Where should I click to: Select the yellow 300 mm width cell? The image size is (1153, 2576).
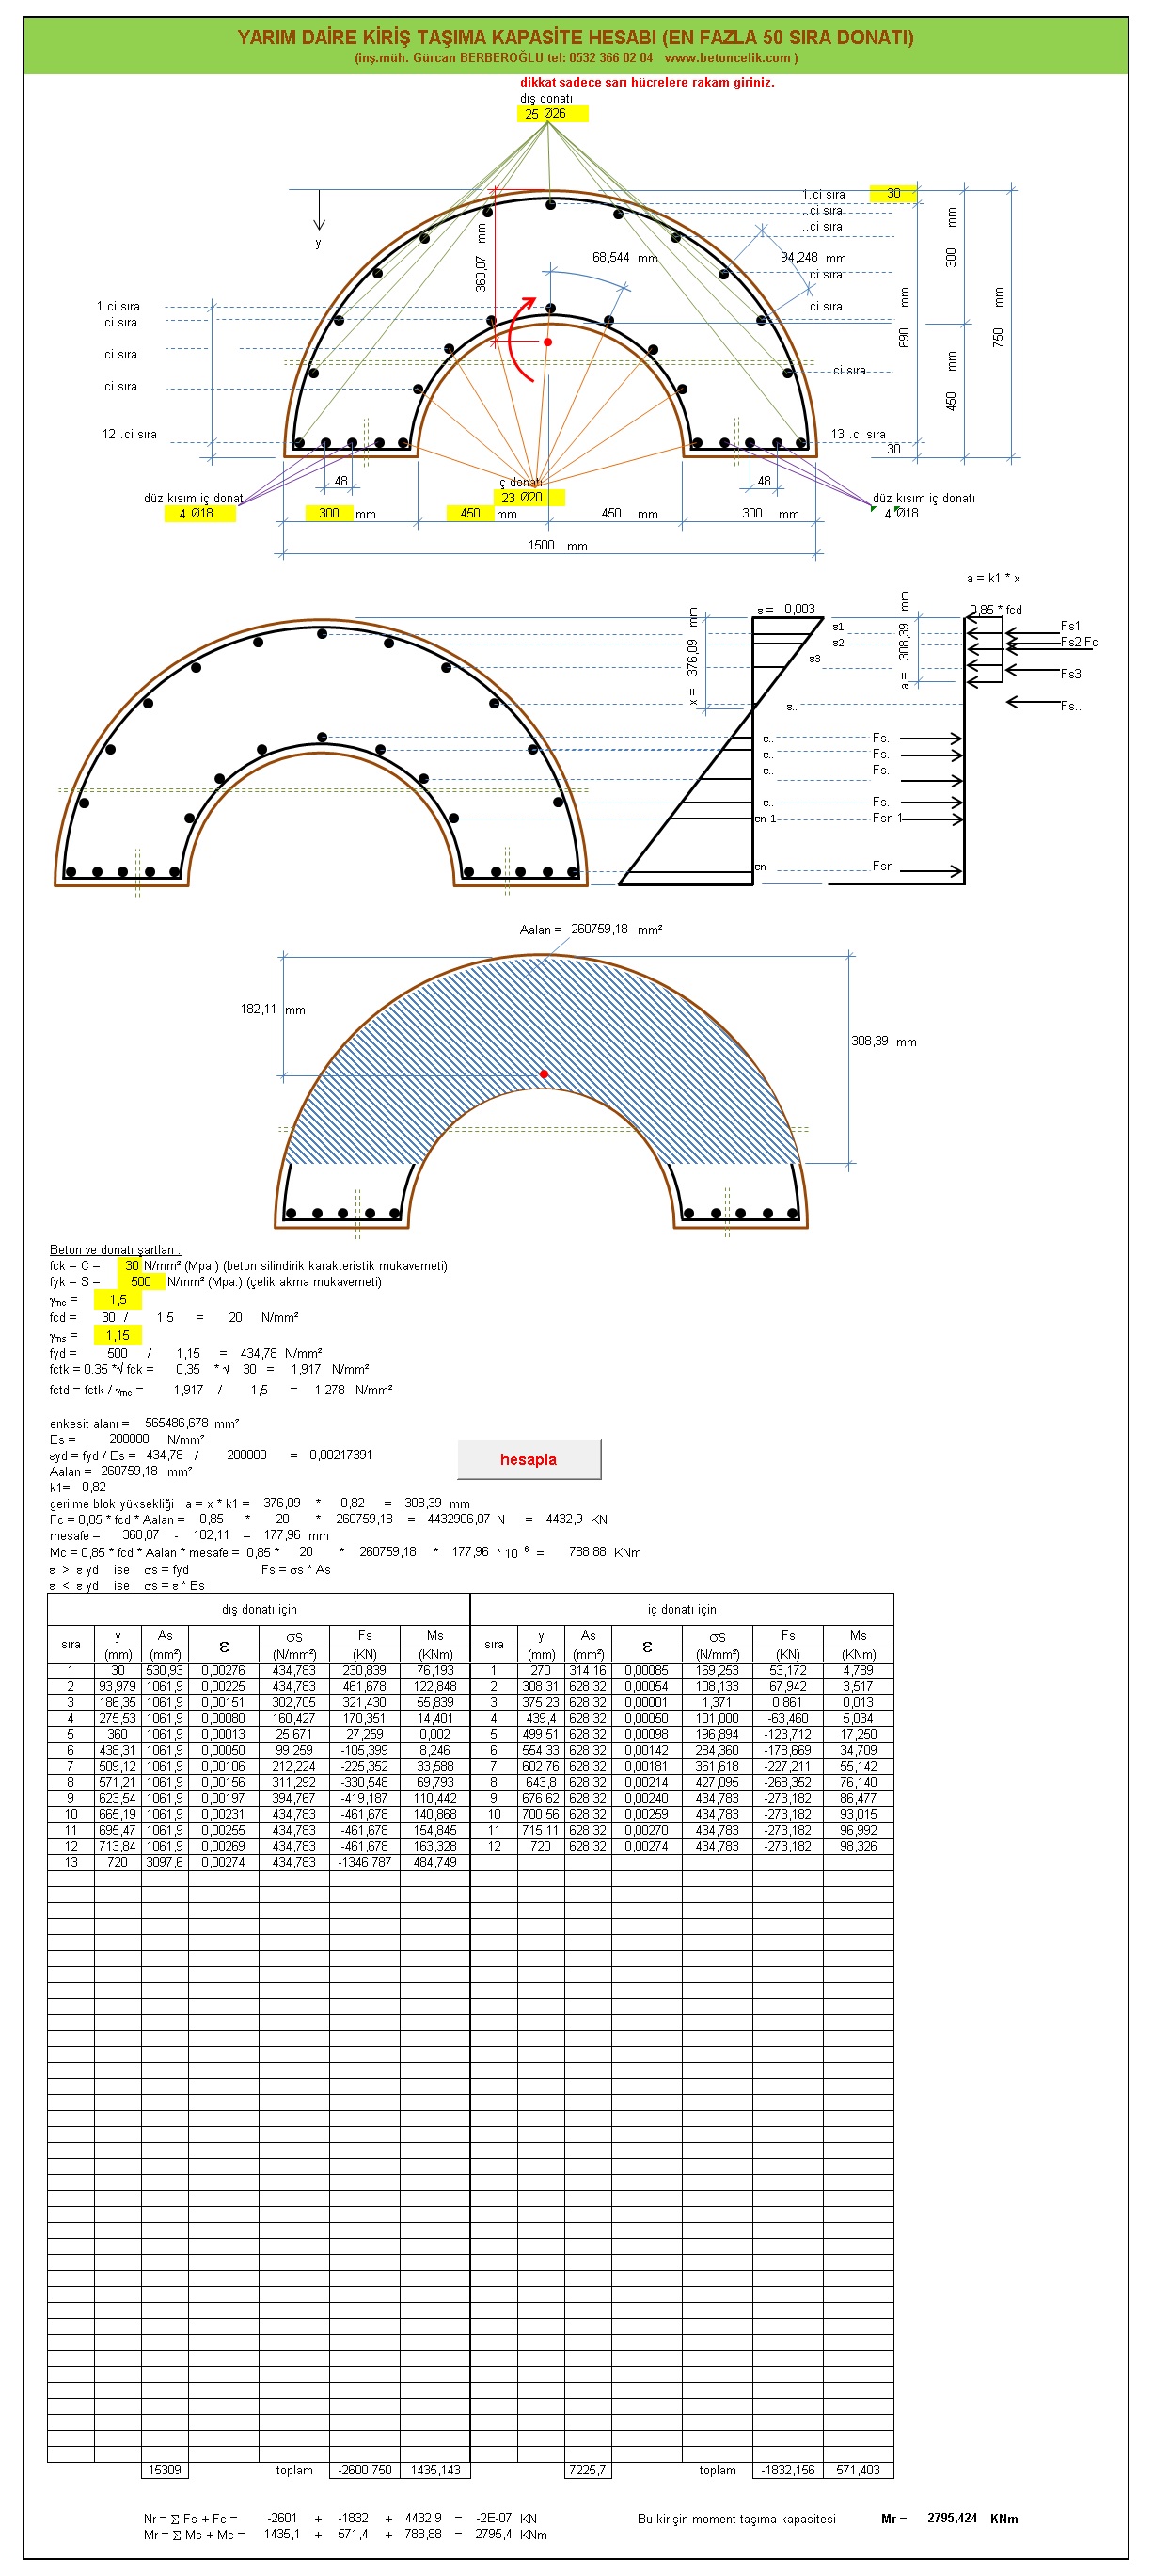[329, 513]
